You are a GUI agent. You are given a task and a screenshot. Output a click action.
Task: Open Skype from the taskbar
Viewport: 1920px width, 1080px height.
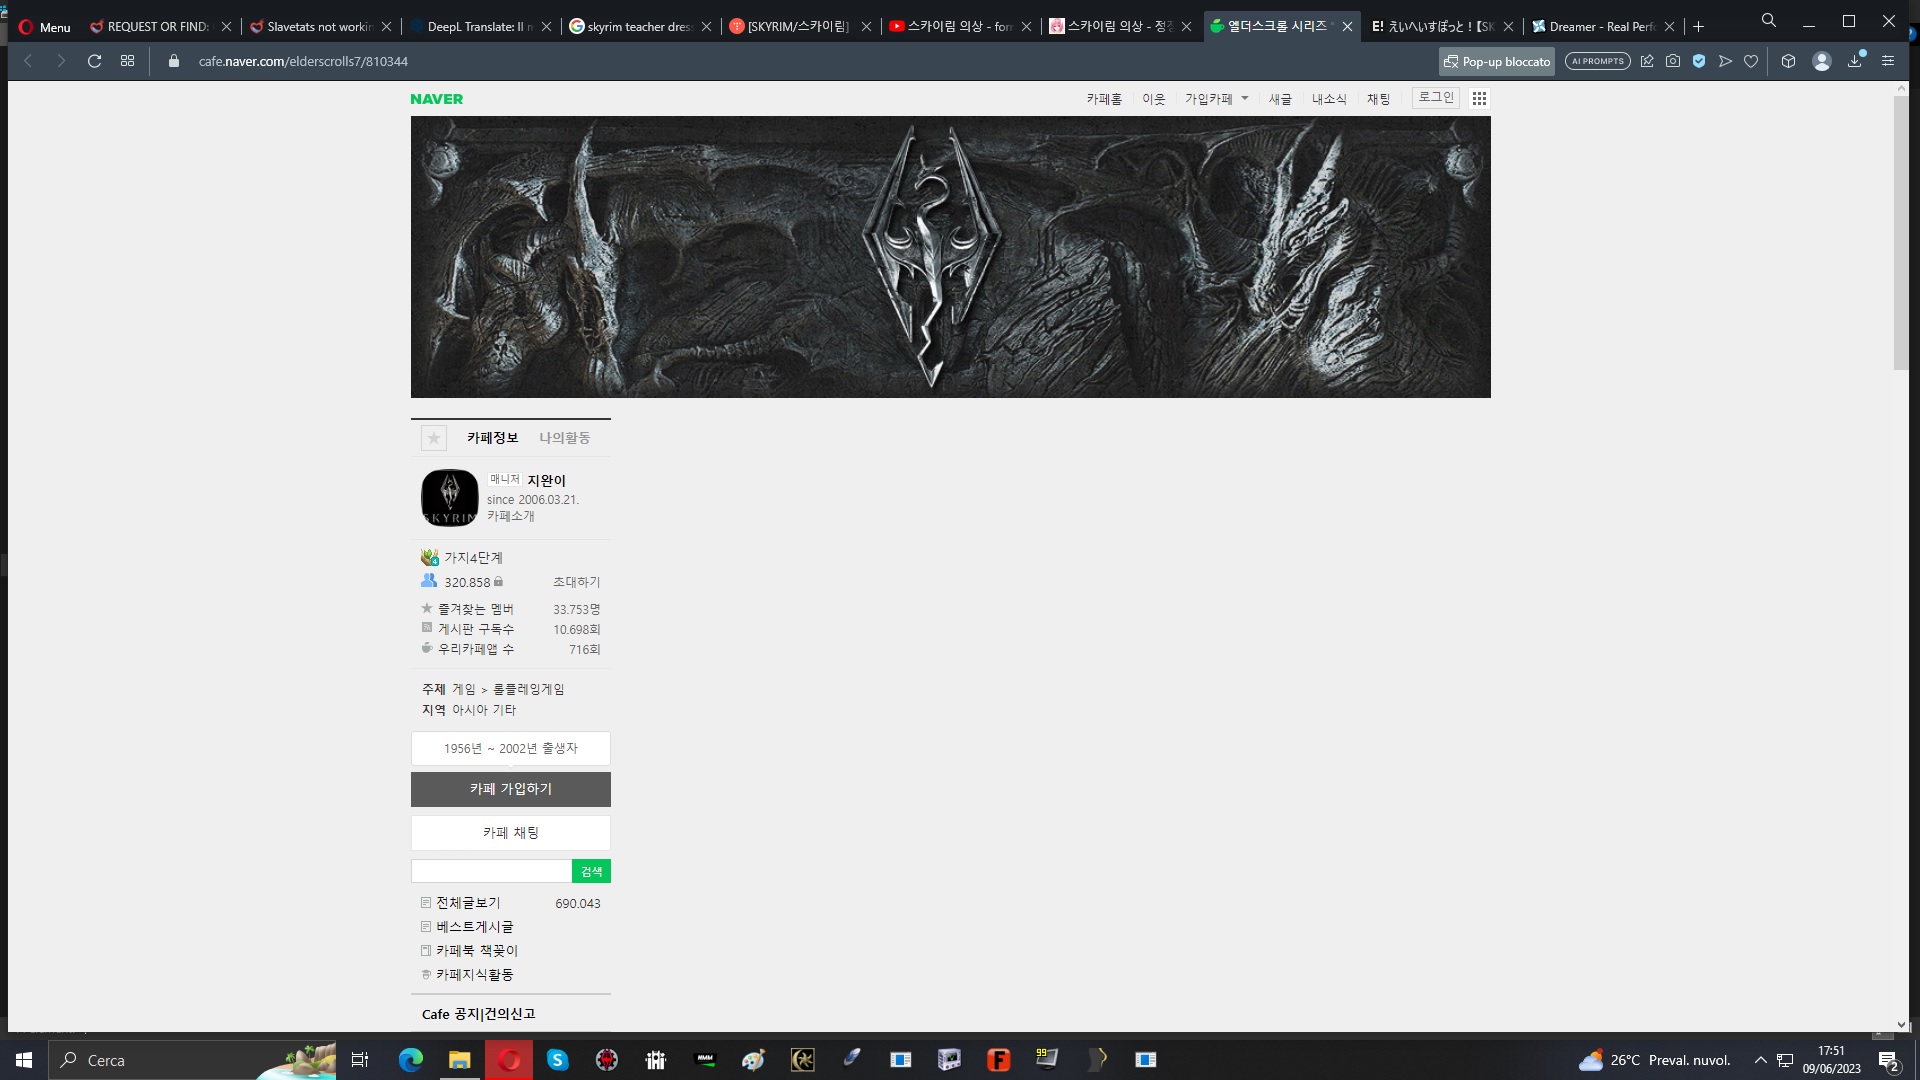(557, 1060)
